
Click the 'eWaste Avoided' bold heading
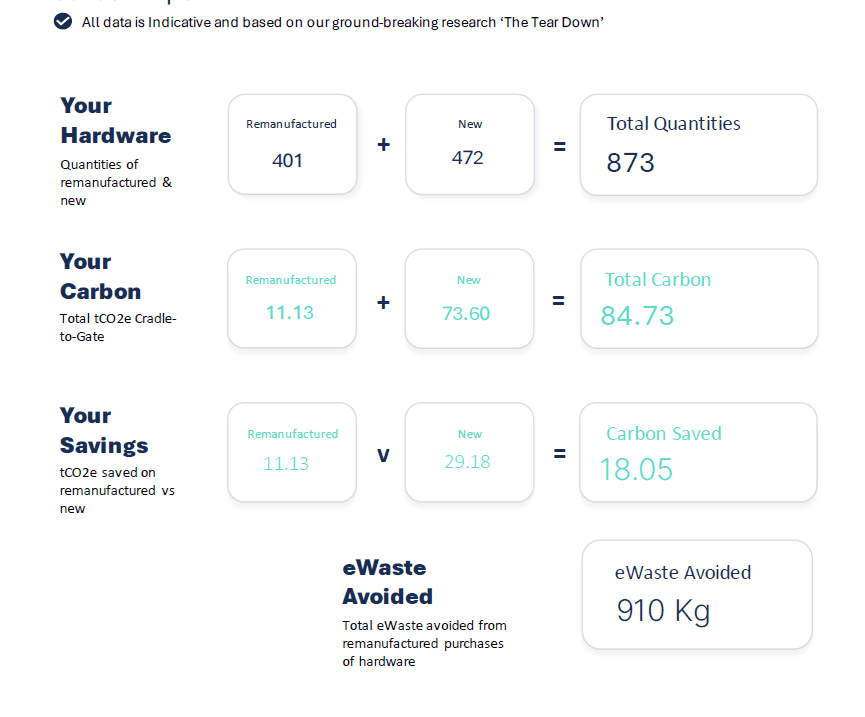coord(387,582)
